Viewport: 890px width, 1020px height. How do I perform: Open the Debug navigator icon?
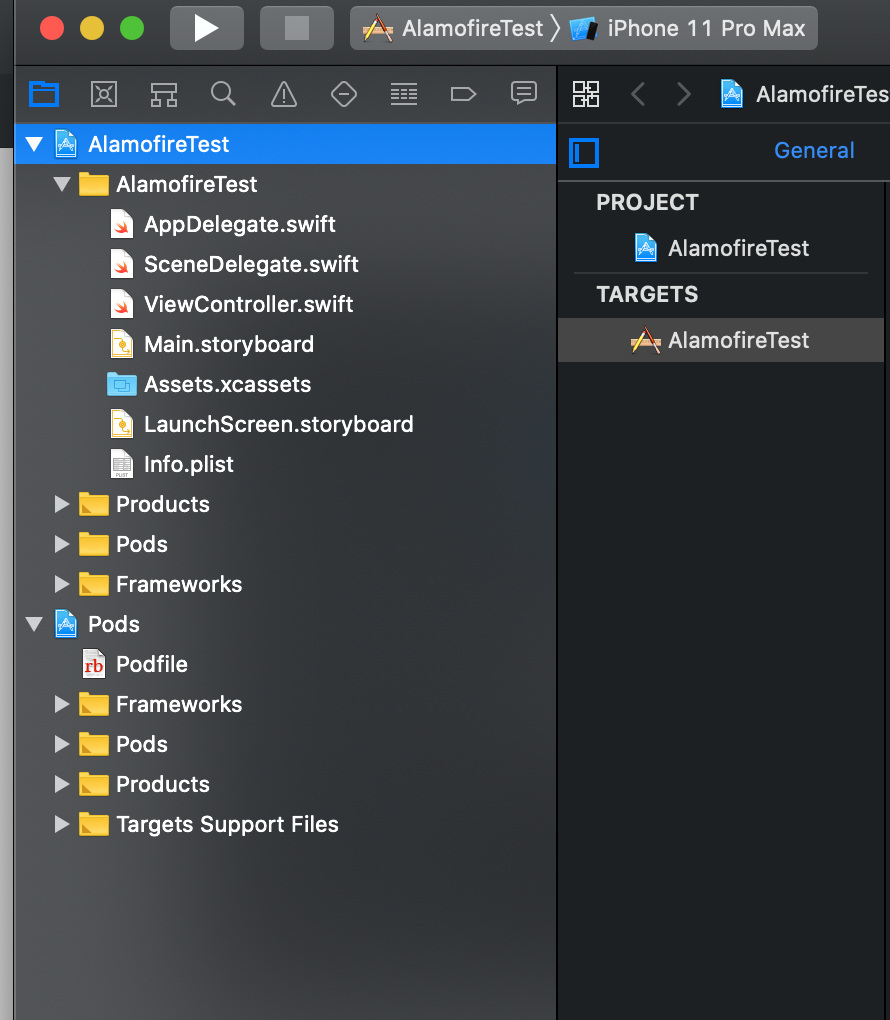tap(404, 94)
